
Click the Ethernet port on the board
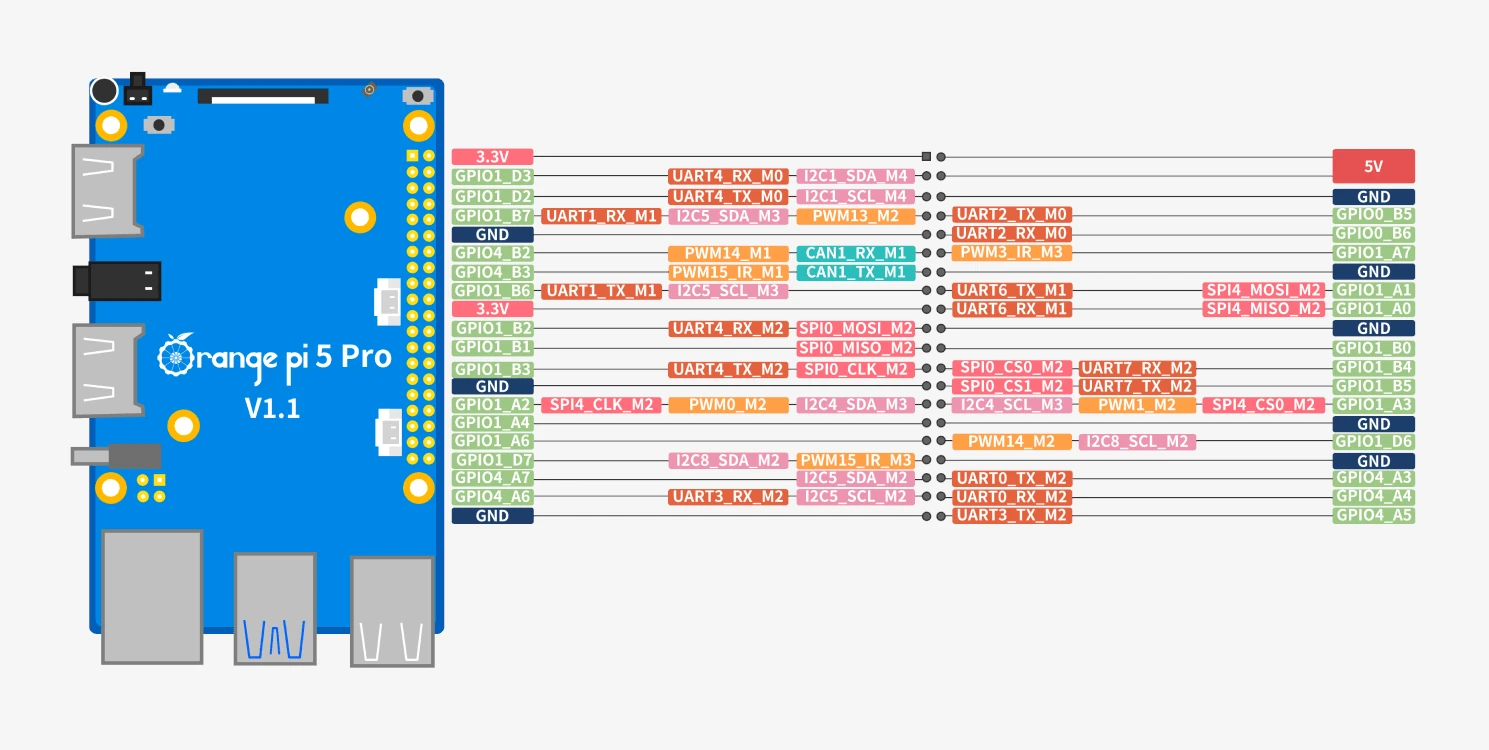tap(152, 596)
